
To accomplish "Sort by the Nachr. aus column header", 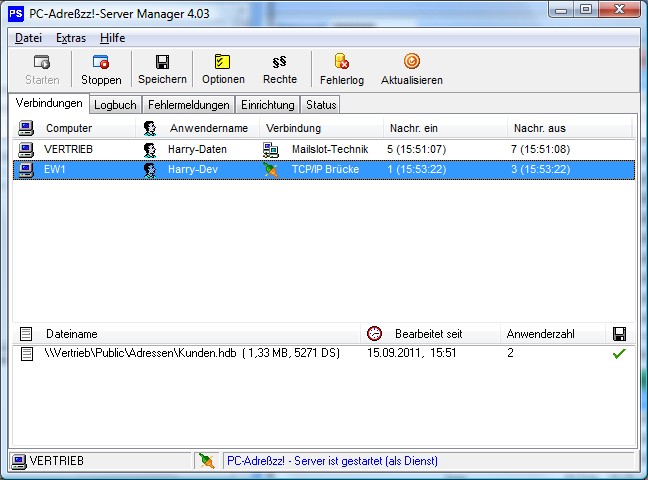I will coord(569,128).
